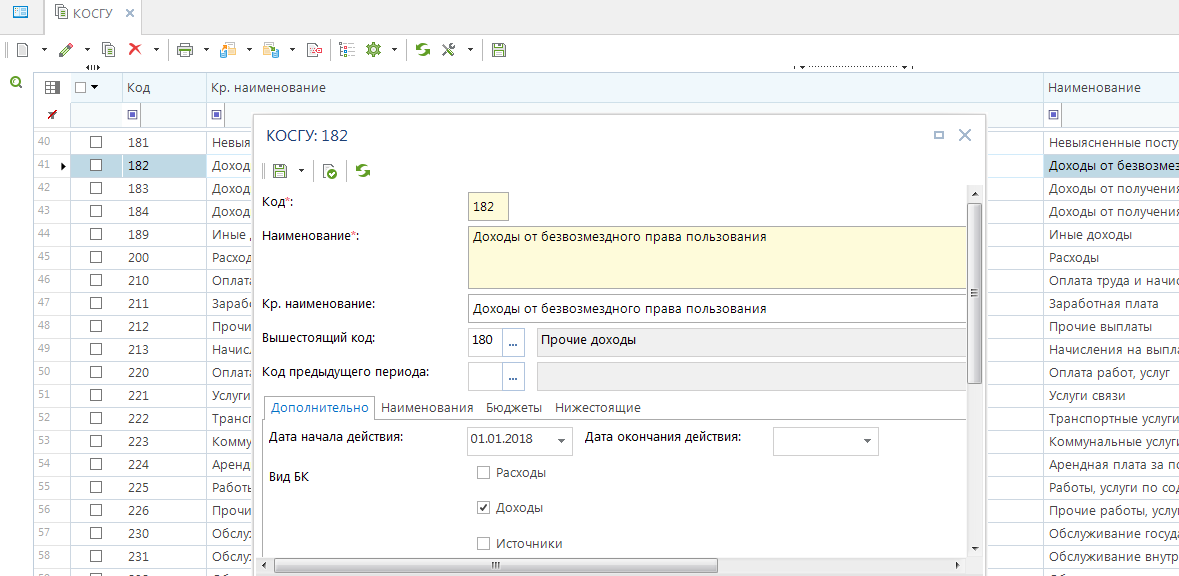Open dropdown arrow next to gear icon
The height and width of the screenshot is (576, 1179).
click(x=395, y=50)
